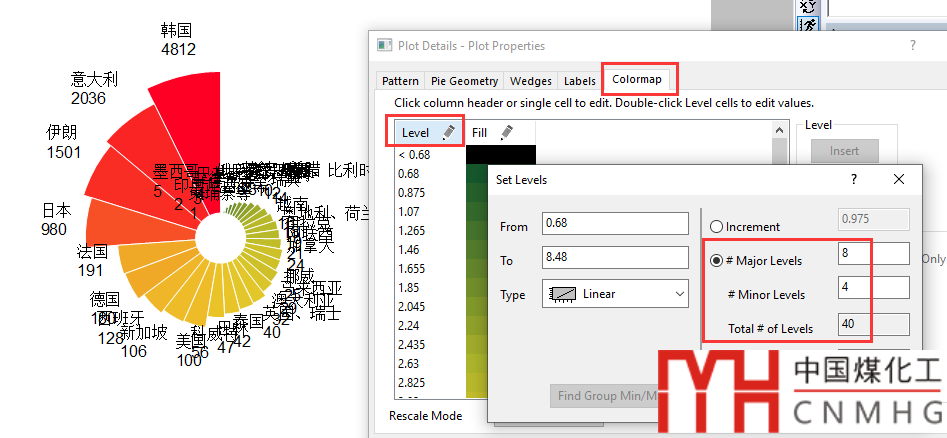The image size is (947, 438).
Task: Click the Fill column header pencil icon
Action: coord(506,132)
